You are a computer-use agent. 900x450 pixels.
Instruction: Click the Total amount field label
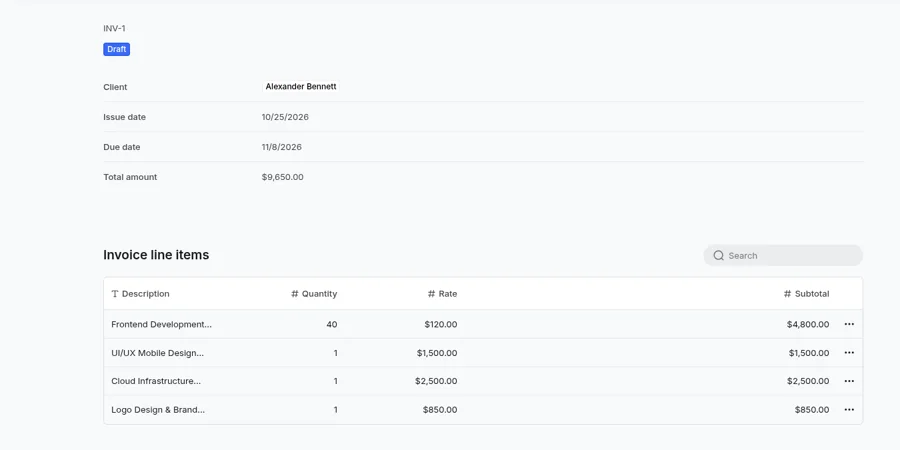click(130, 177)
